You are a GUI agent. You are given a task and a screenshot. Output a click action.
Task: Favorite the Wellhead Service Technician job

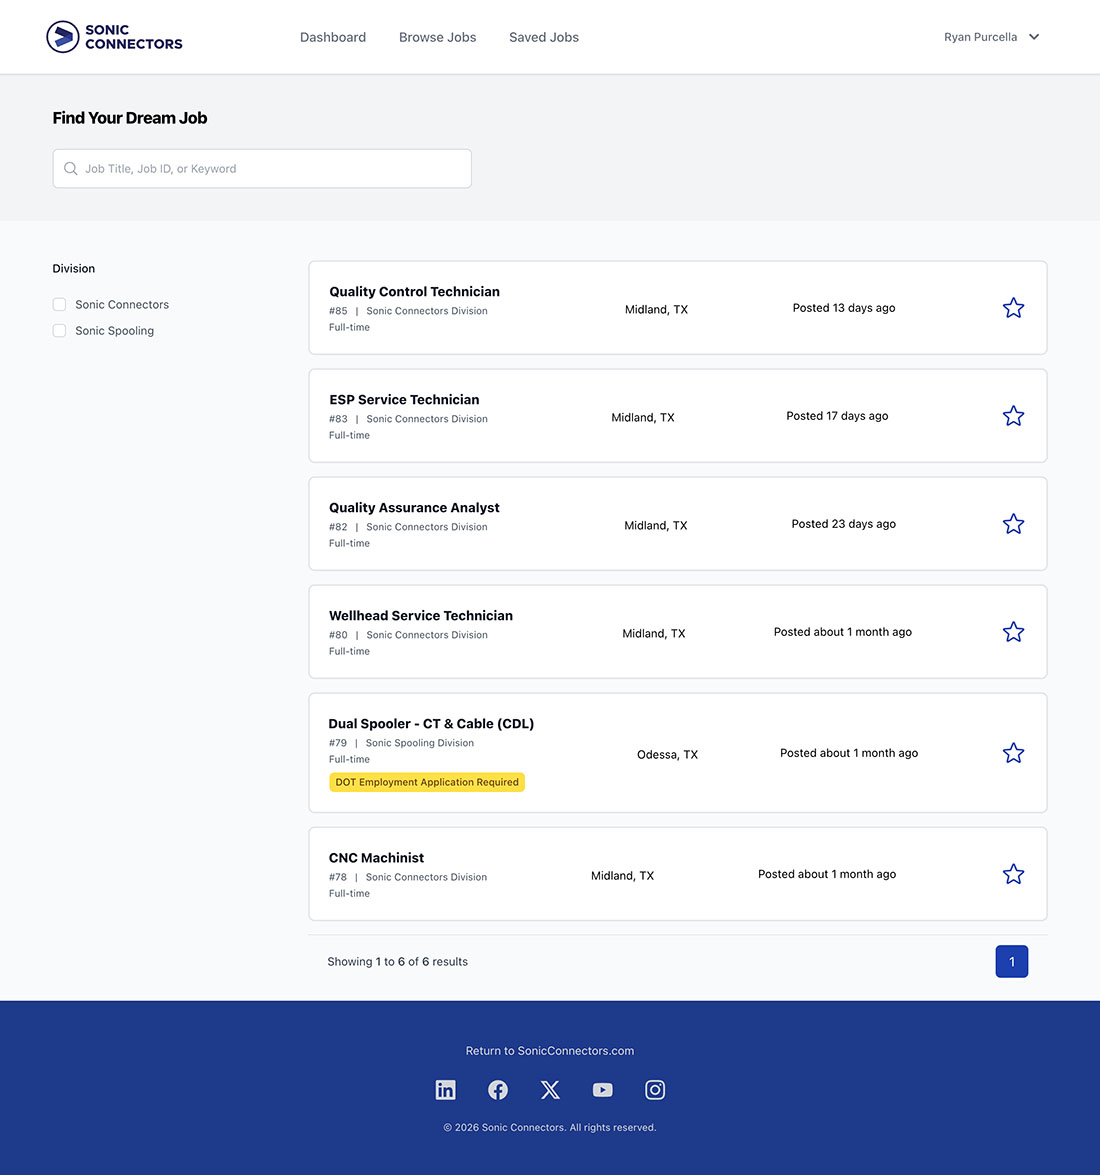coord(1013,632)
